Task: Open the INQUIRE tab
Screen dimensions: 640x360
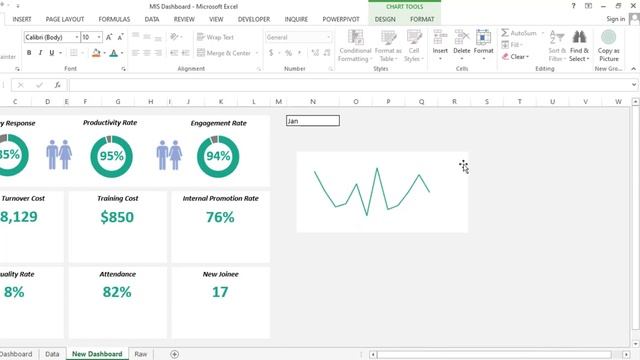Action: click(296, 19)
